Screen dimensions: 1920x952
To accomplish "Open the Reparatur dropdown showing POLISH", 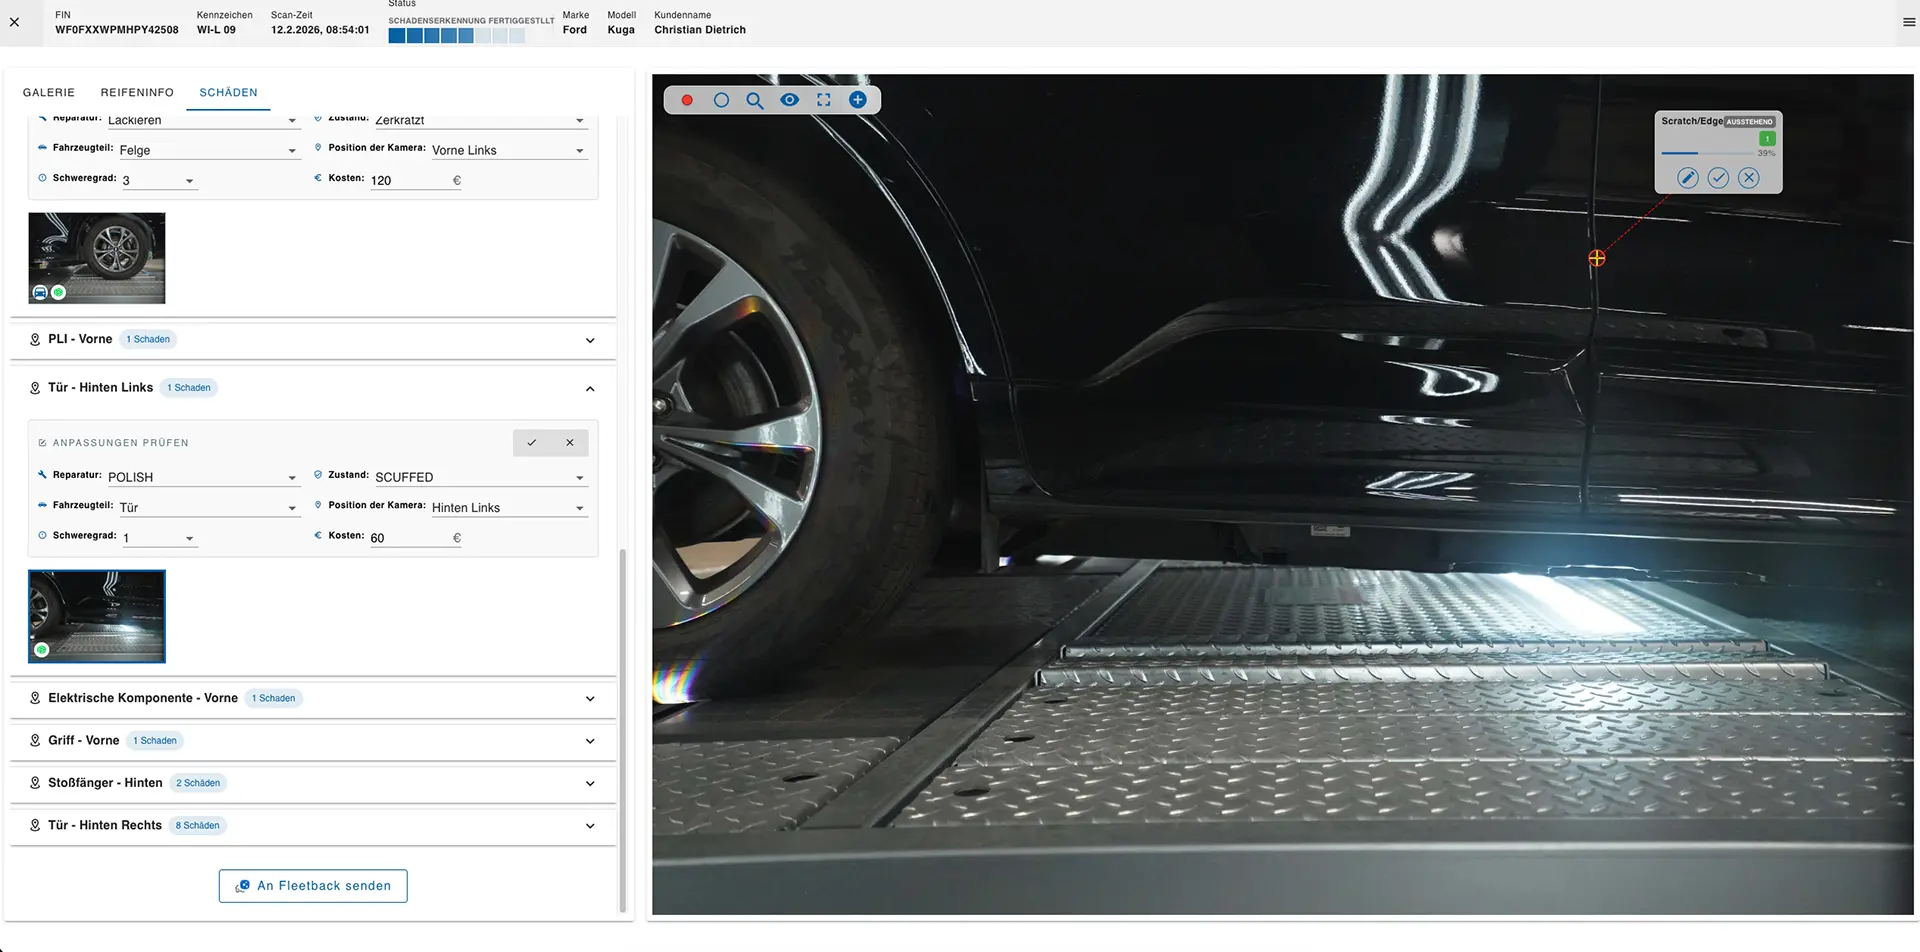I will [x=292, y=477].
